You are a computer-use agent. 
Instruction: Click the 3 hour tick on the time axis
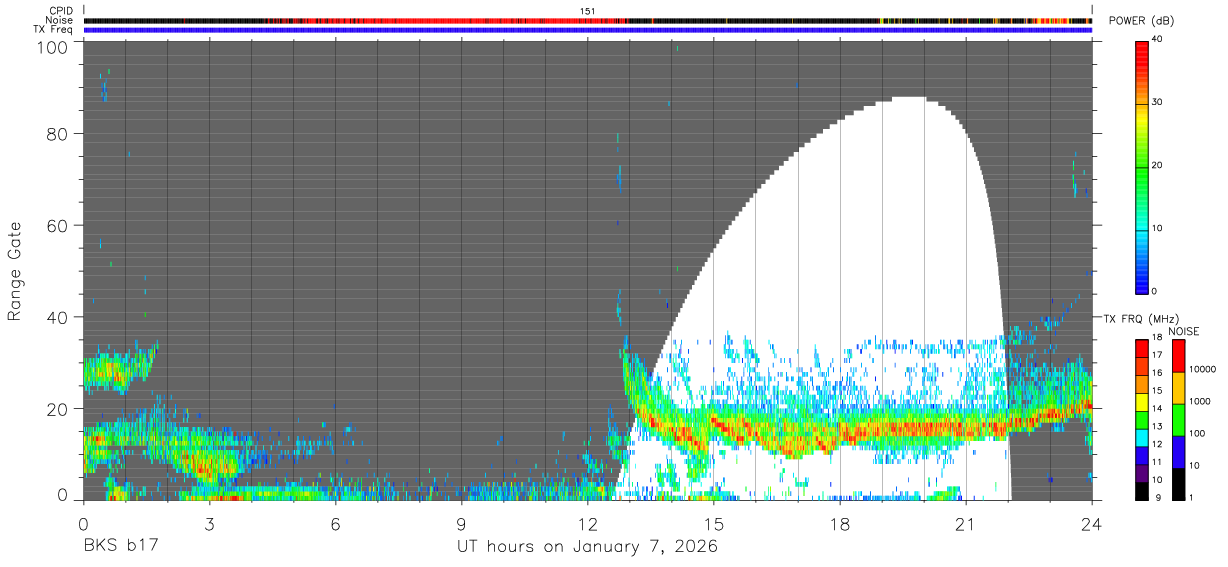209,524
